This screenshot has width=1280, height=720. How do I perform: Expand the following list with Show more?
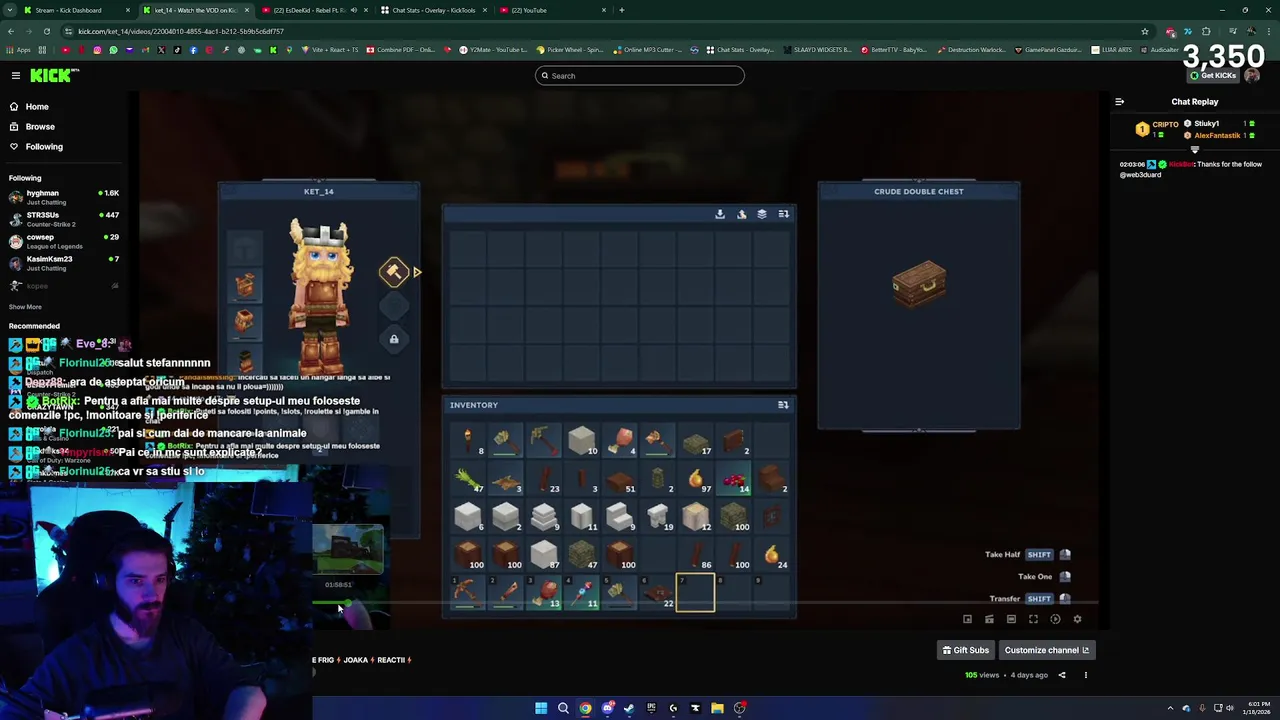click(25, 307)
